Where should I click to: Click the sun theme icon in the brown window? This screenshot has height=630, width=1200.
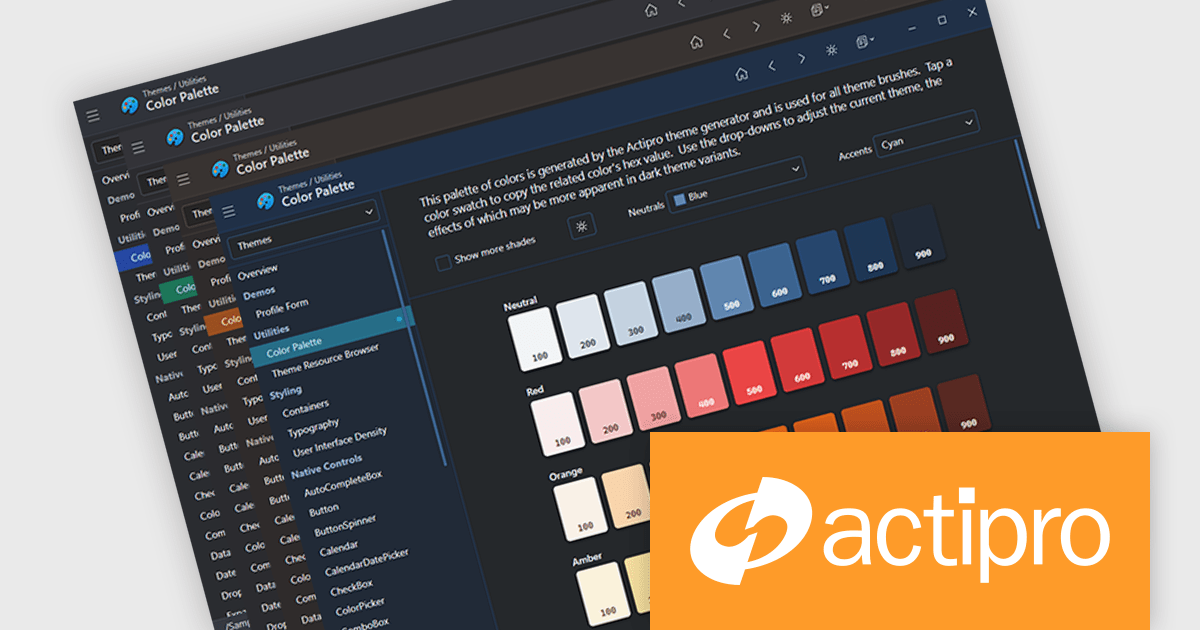point(786,18)
